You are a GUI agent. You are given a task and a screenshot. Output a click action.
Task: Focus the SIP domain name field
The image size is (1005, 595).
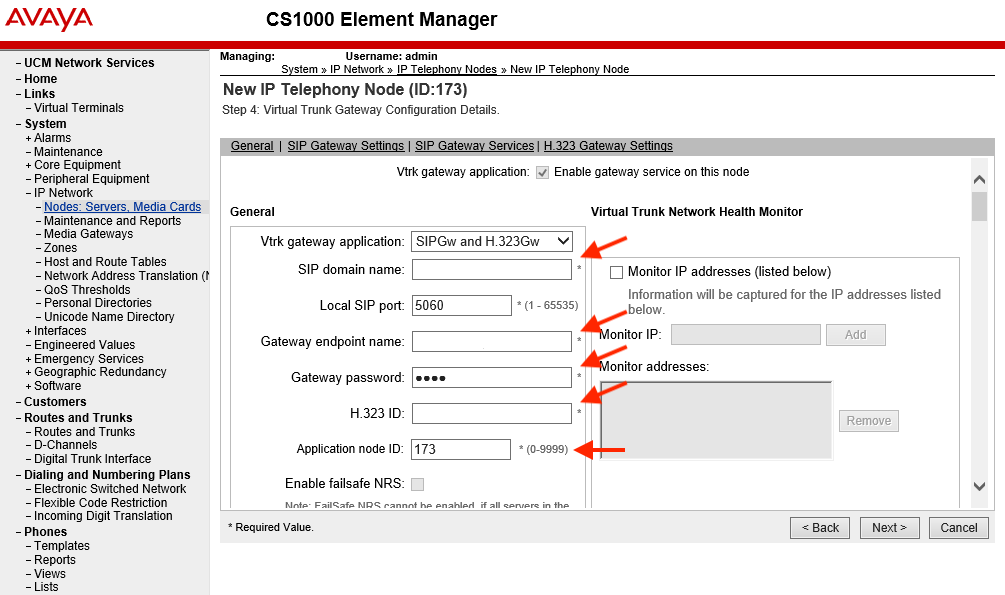492,270
